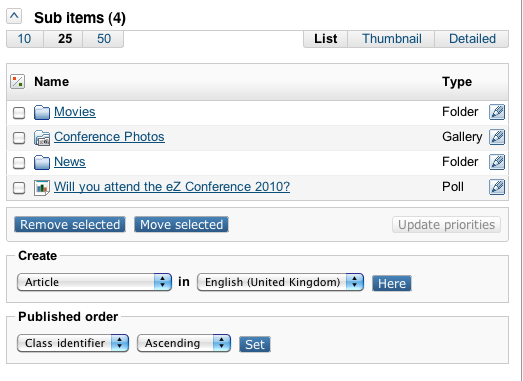Click the Conference Photos gallery icon
This screenshot has height=381, width=523.
42,137
